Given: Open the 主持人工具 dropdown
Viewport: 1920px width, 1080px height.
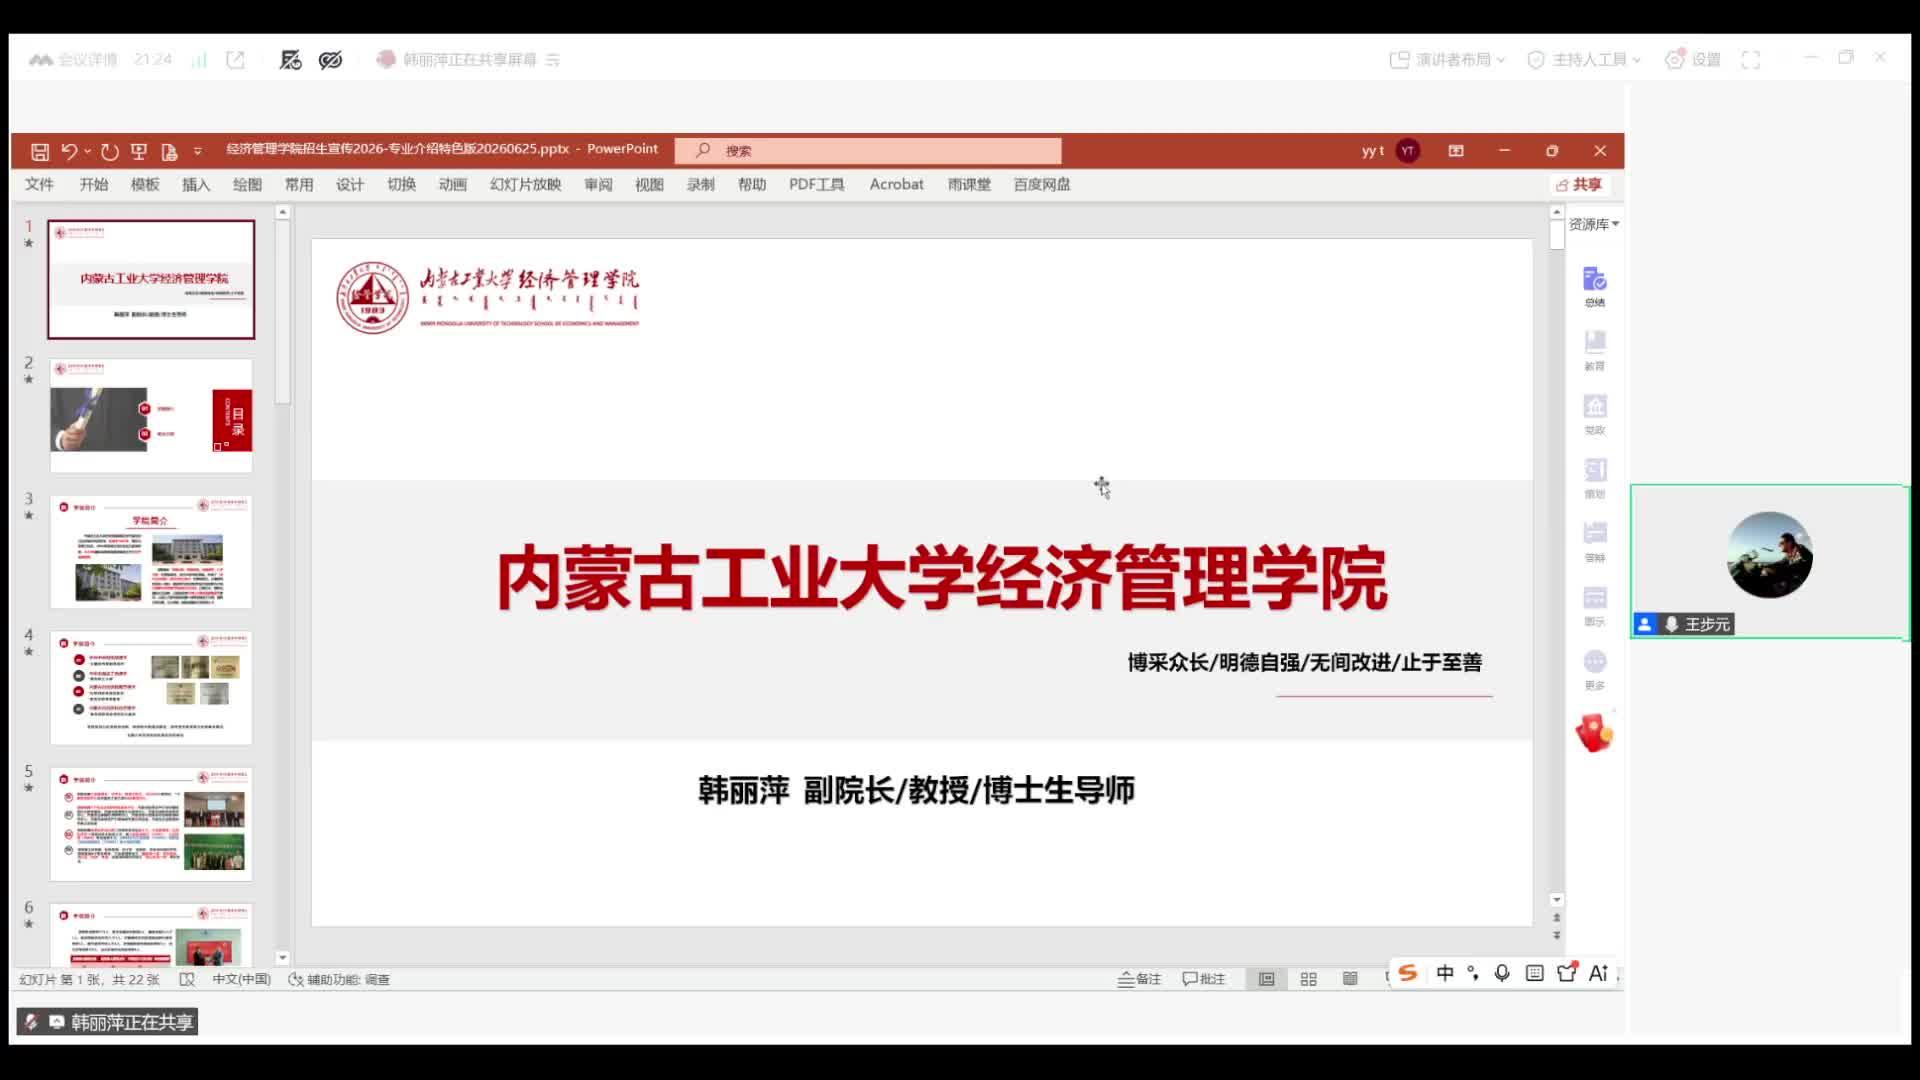Looking at the screenshot, I should pyautogui.click(x=1584, y=60).
